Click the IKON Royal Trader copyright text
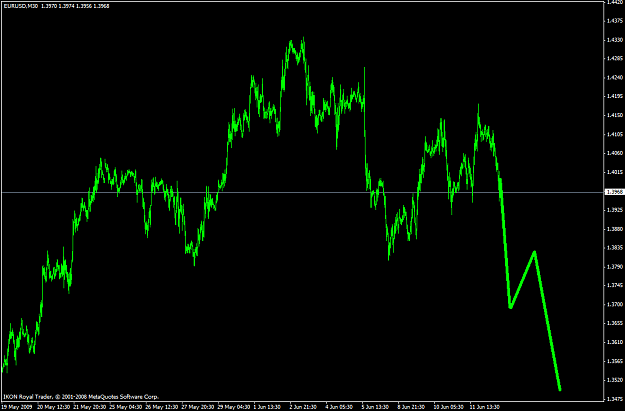Image resolution: width=625 pixels, height=411 pixels. [81, 397]
